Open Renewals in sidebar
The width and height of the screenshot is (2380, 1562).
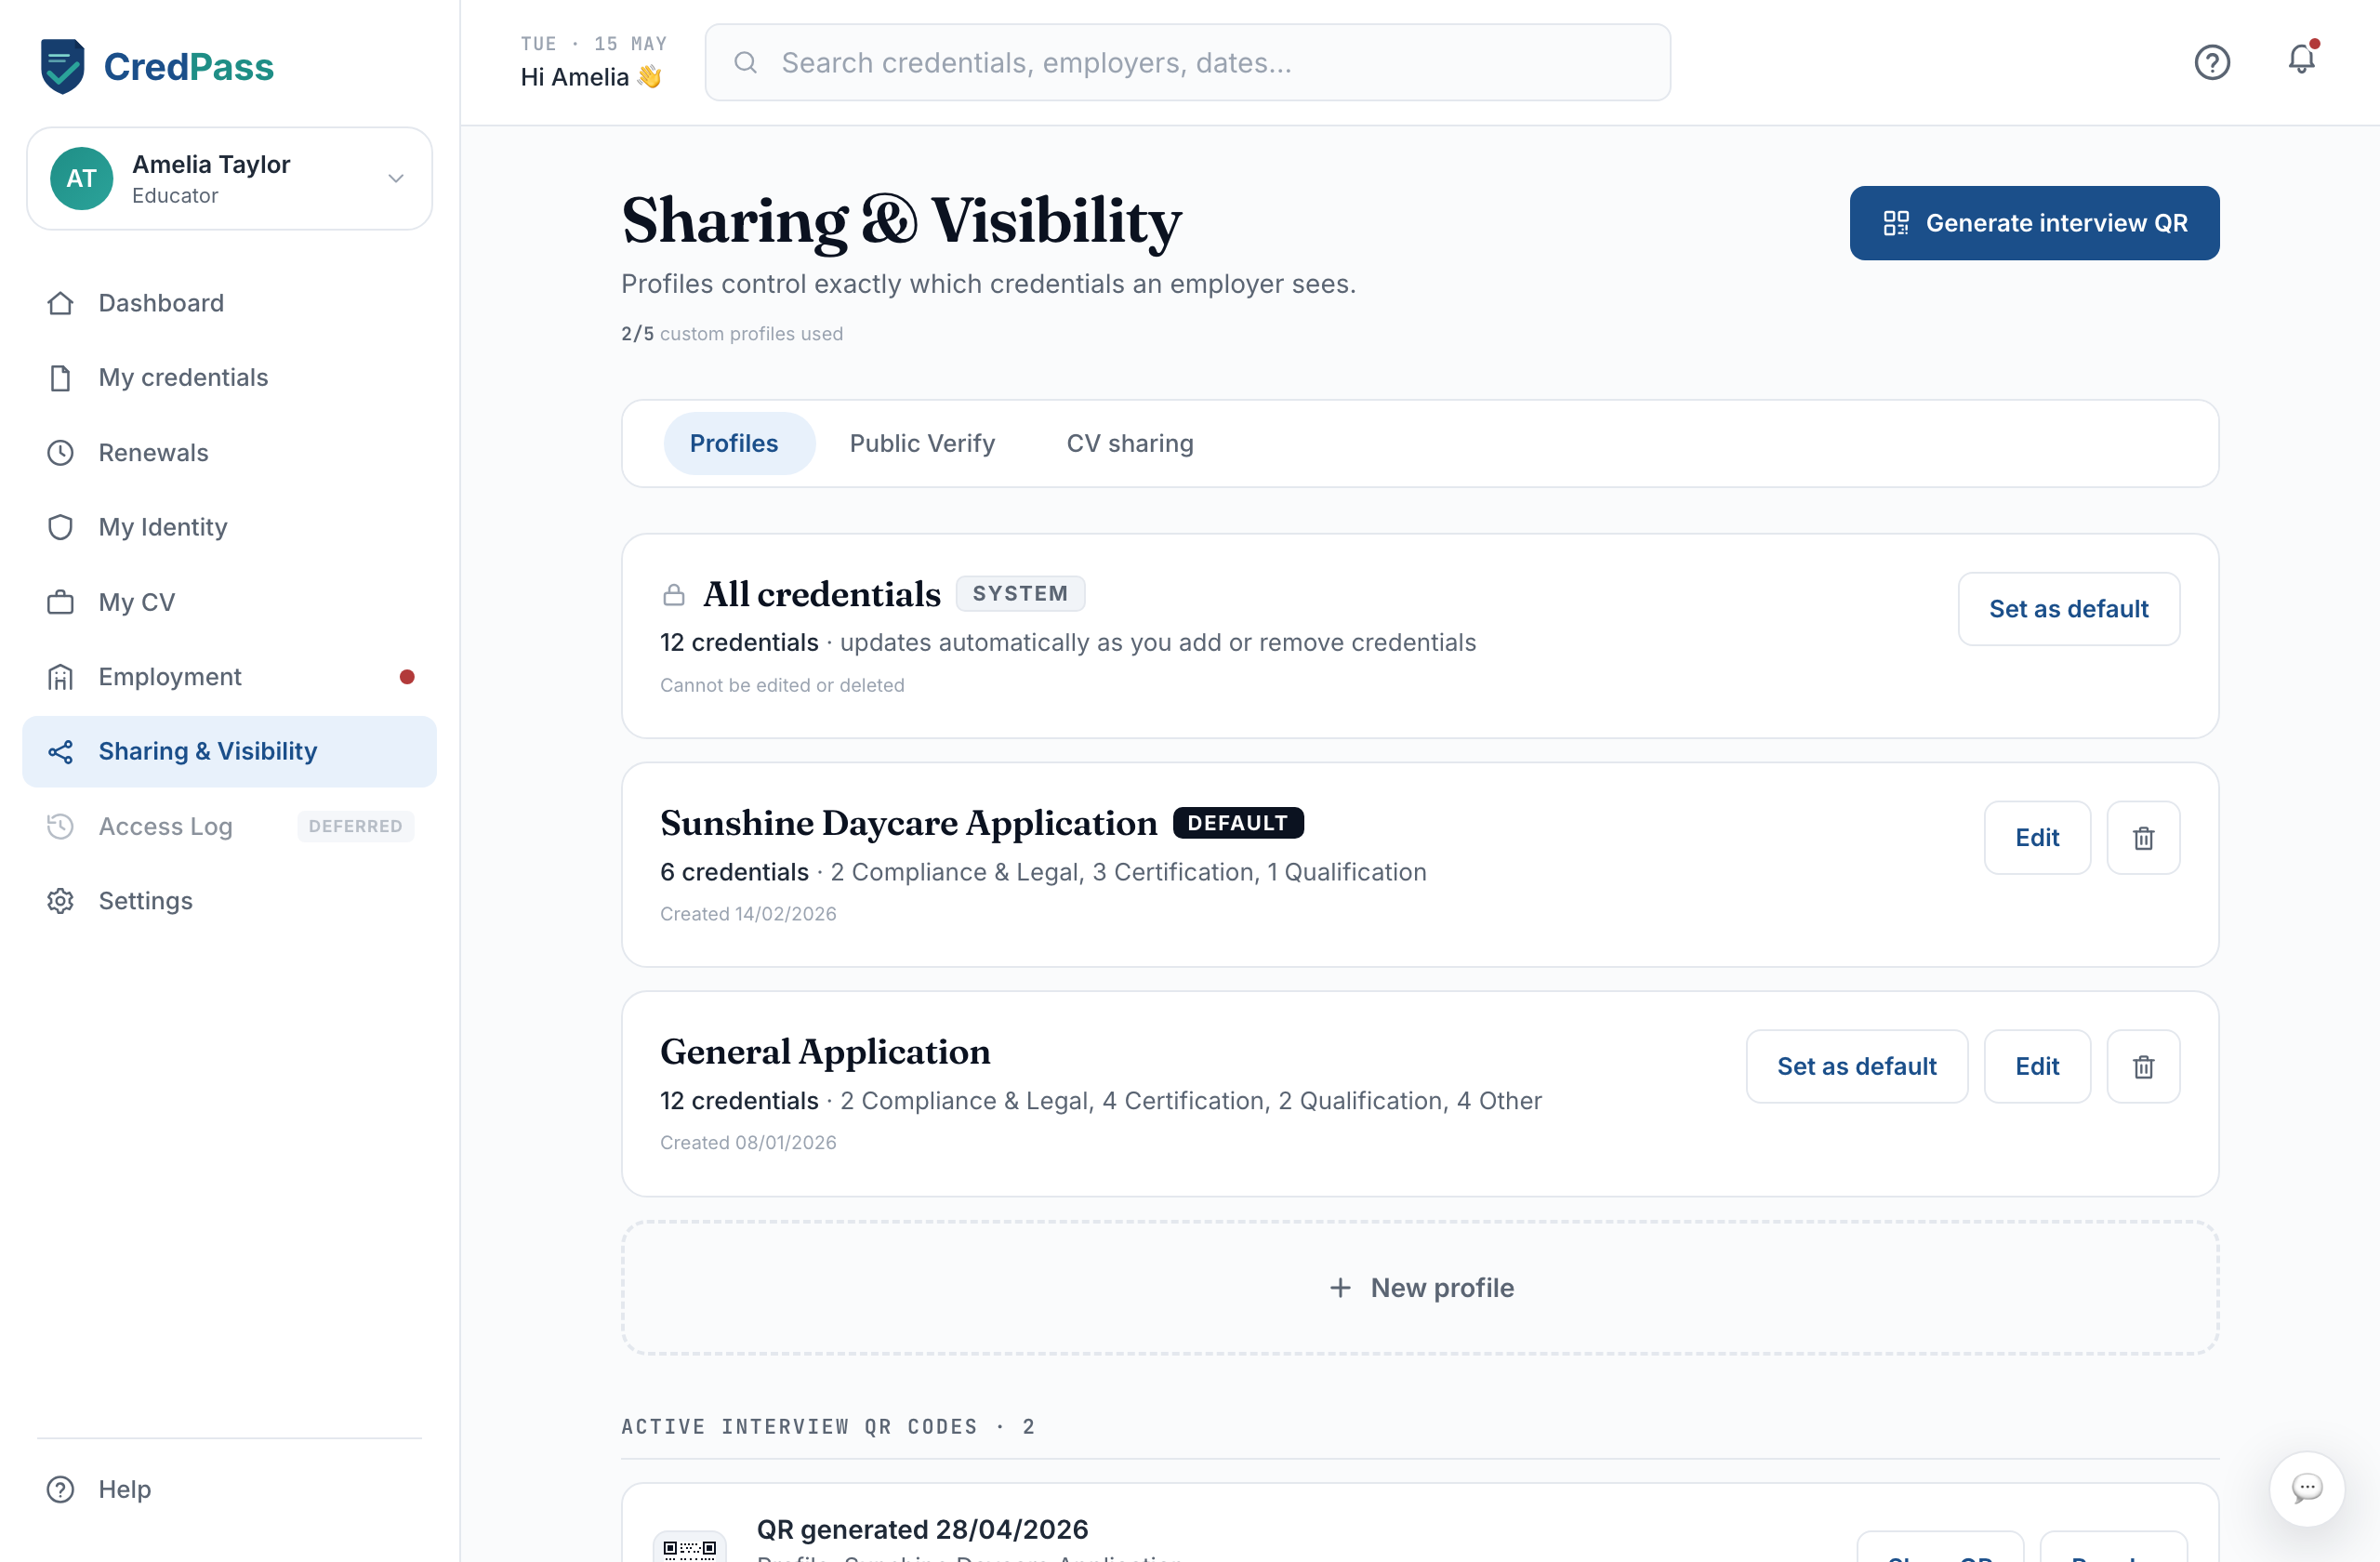[229, 453]
